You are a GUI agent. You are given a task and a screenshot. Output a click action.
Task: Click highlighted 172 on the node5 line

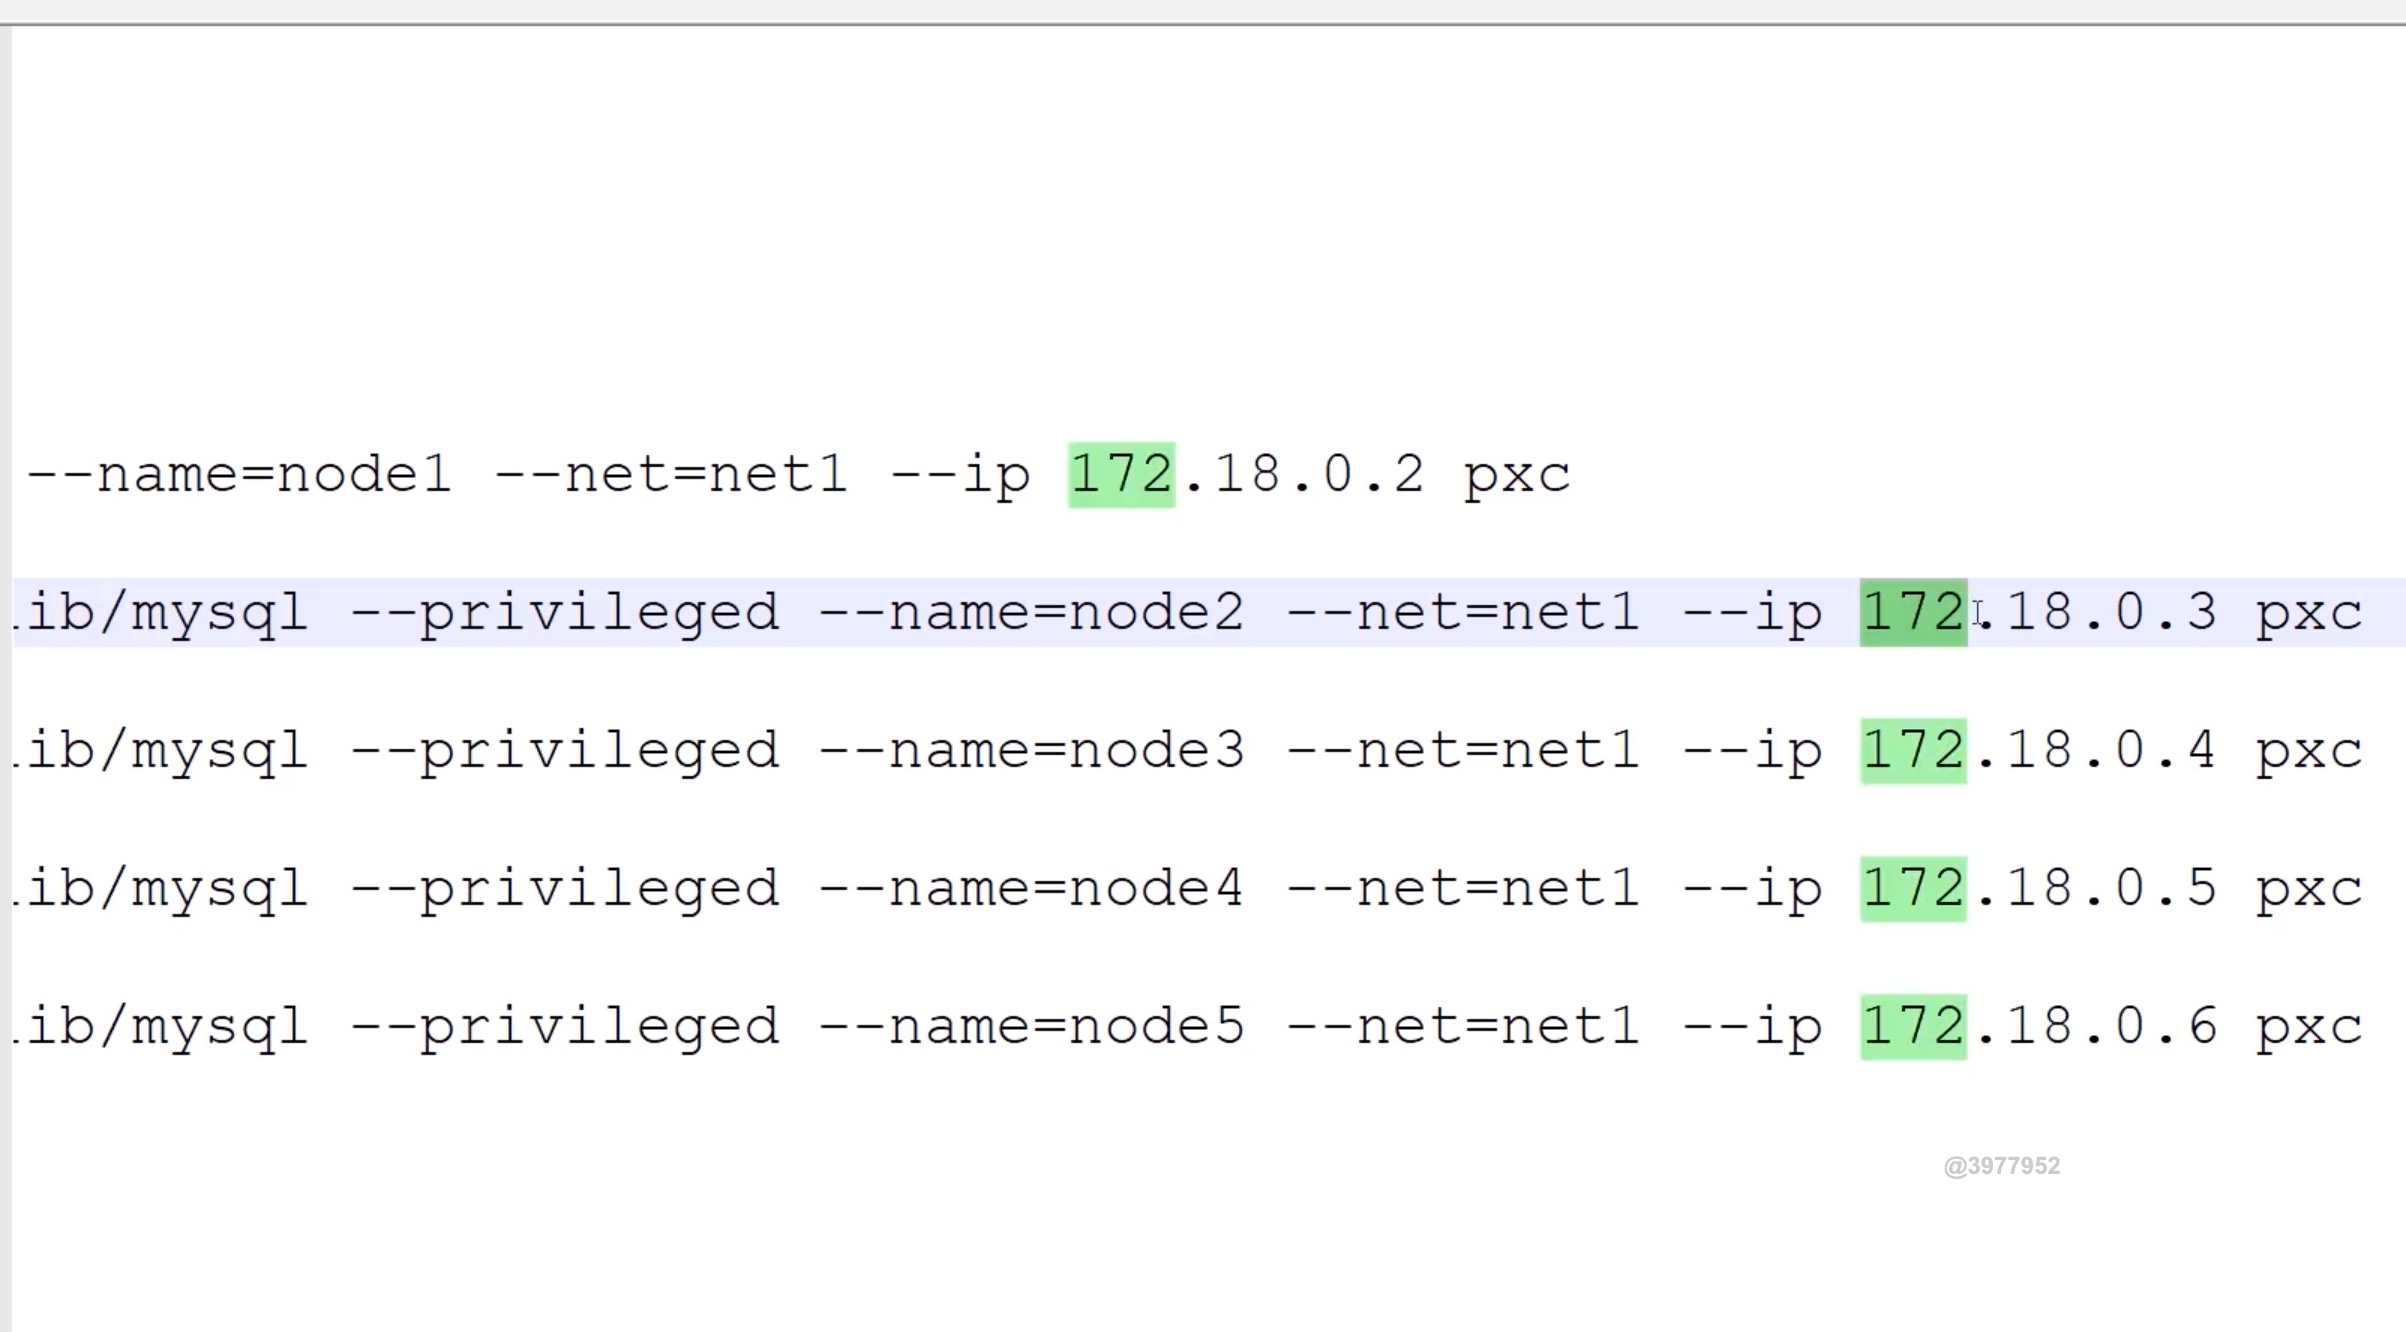pos(1912,1026)
